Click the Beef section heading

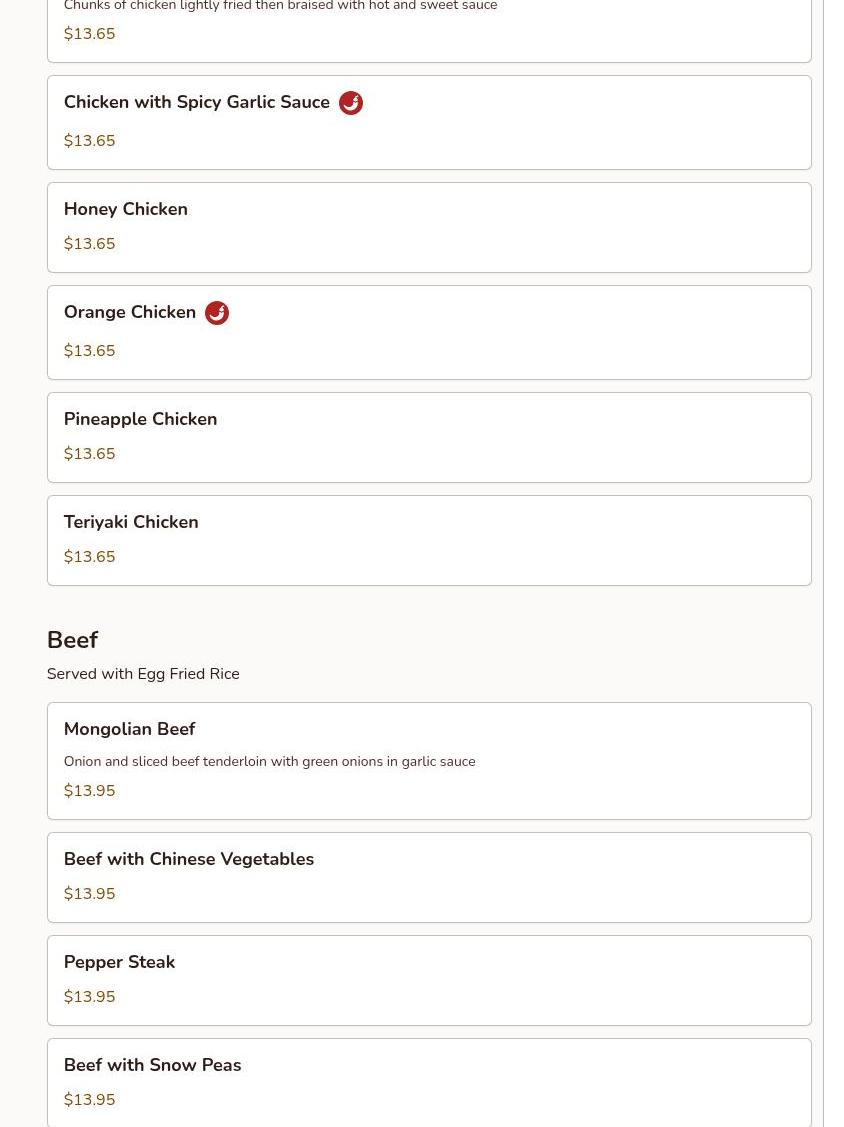(73, 640)
